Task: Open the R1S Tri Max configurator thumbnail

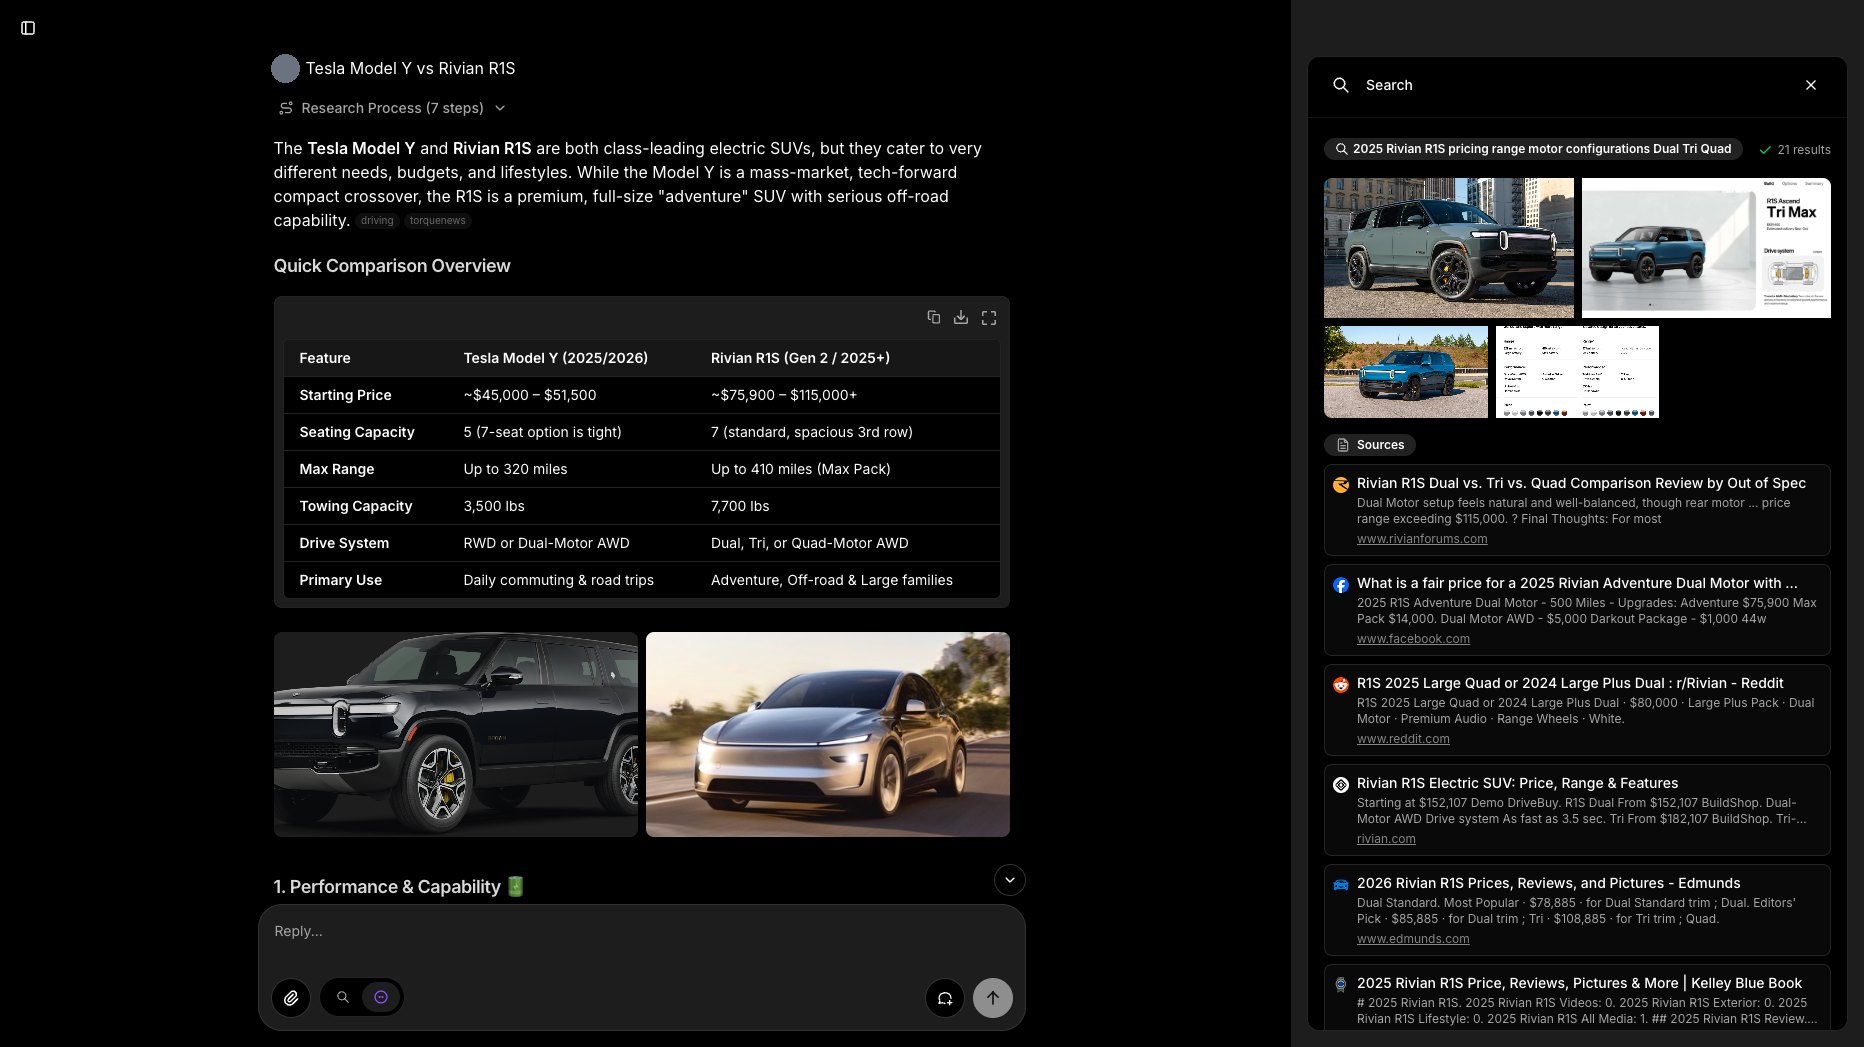Action: pyautogui.click(x=1706, y=248)
